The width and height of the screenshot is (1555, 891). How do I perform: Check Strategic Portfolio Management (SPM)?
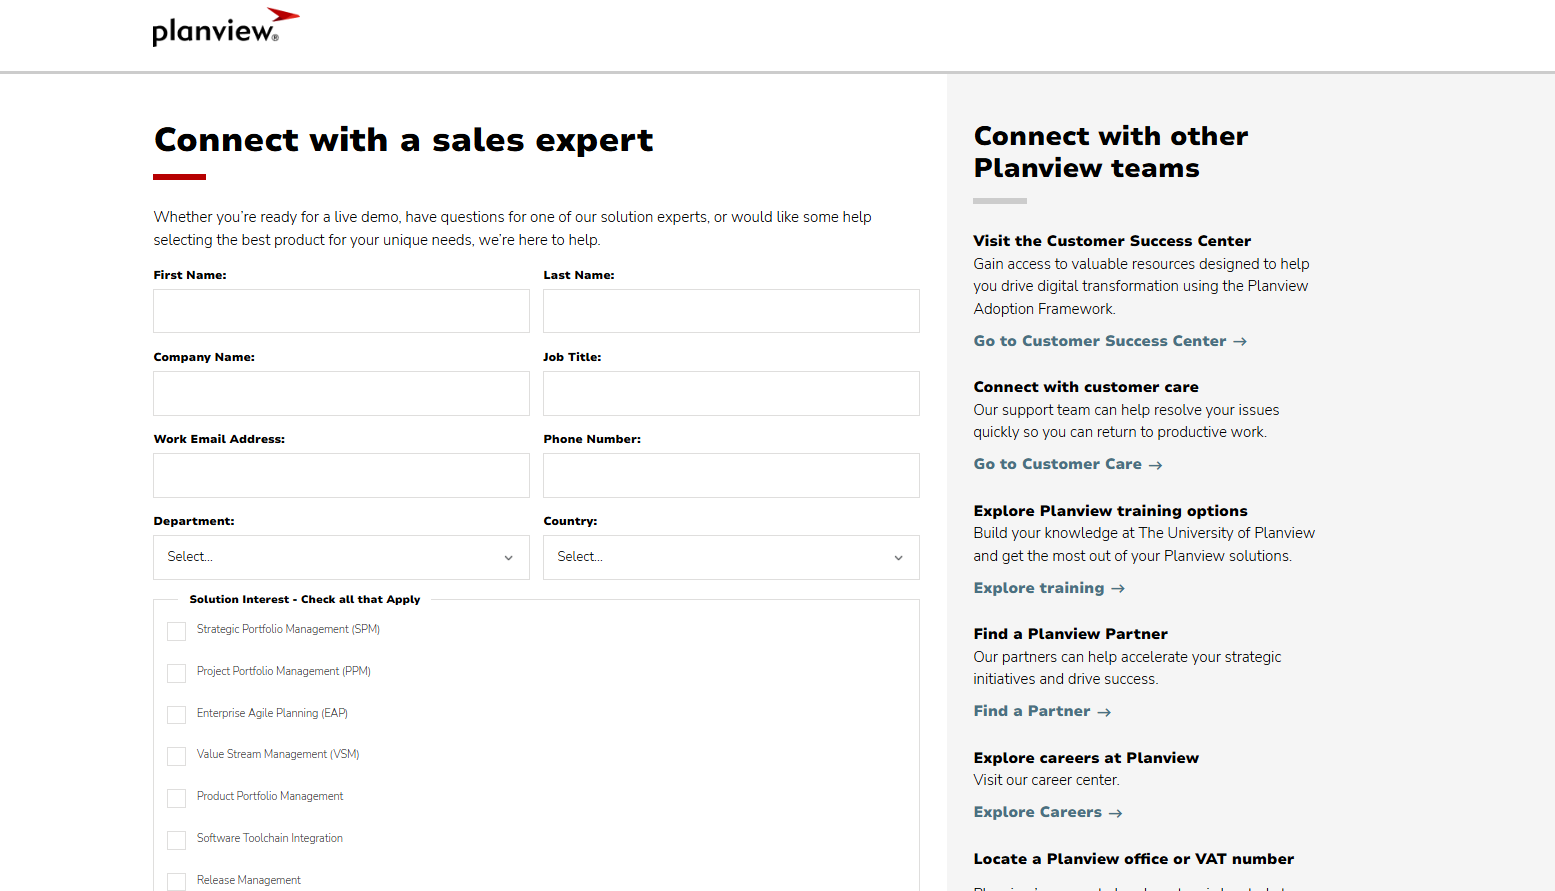pos(177,631)
